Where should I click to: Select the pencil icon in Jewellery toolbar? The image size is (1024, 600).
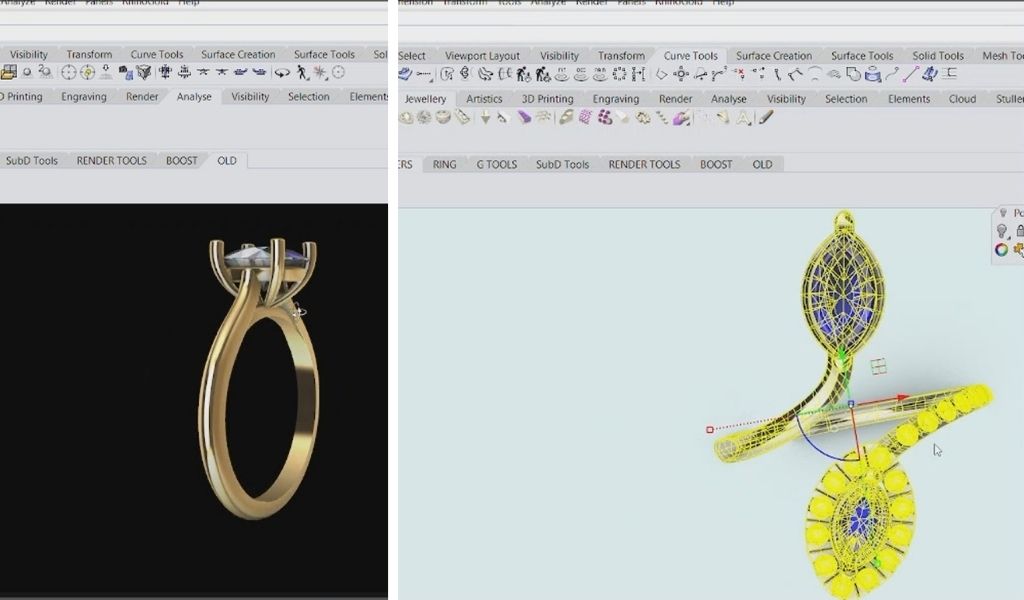click(x=766, y=118)
